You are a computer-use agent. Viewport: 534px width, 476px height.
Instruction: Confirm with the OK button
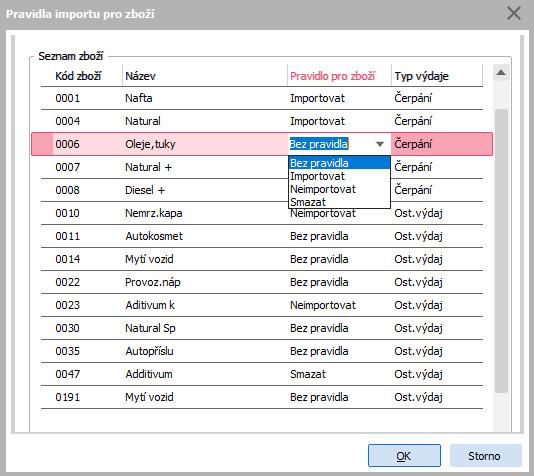[x=404, y=456]
